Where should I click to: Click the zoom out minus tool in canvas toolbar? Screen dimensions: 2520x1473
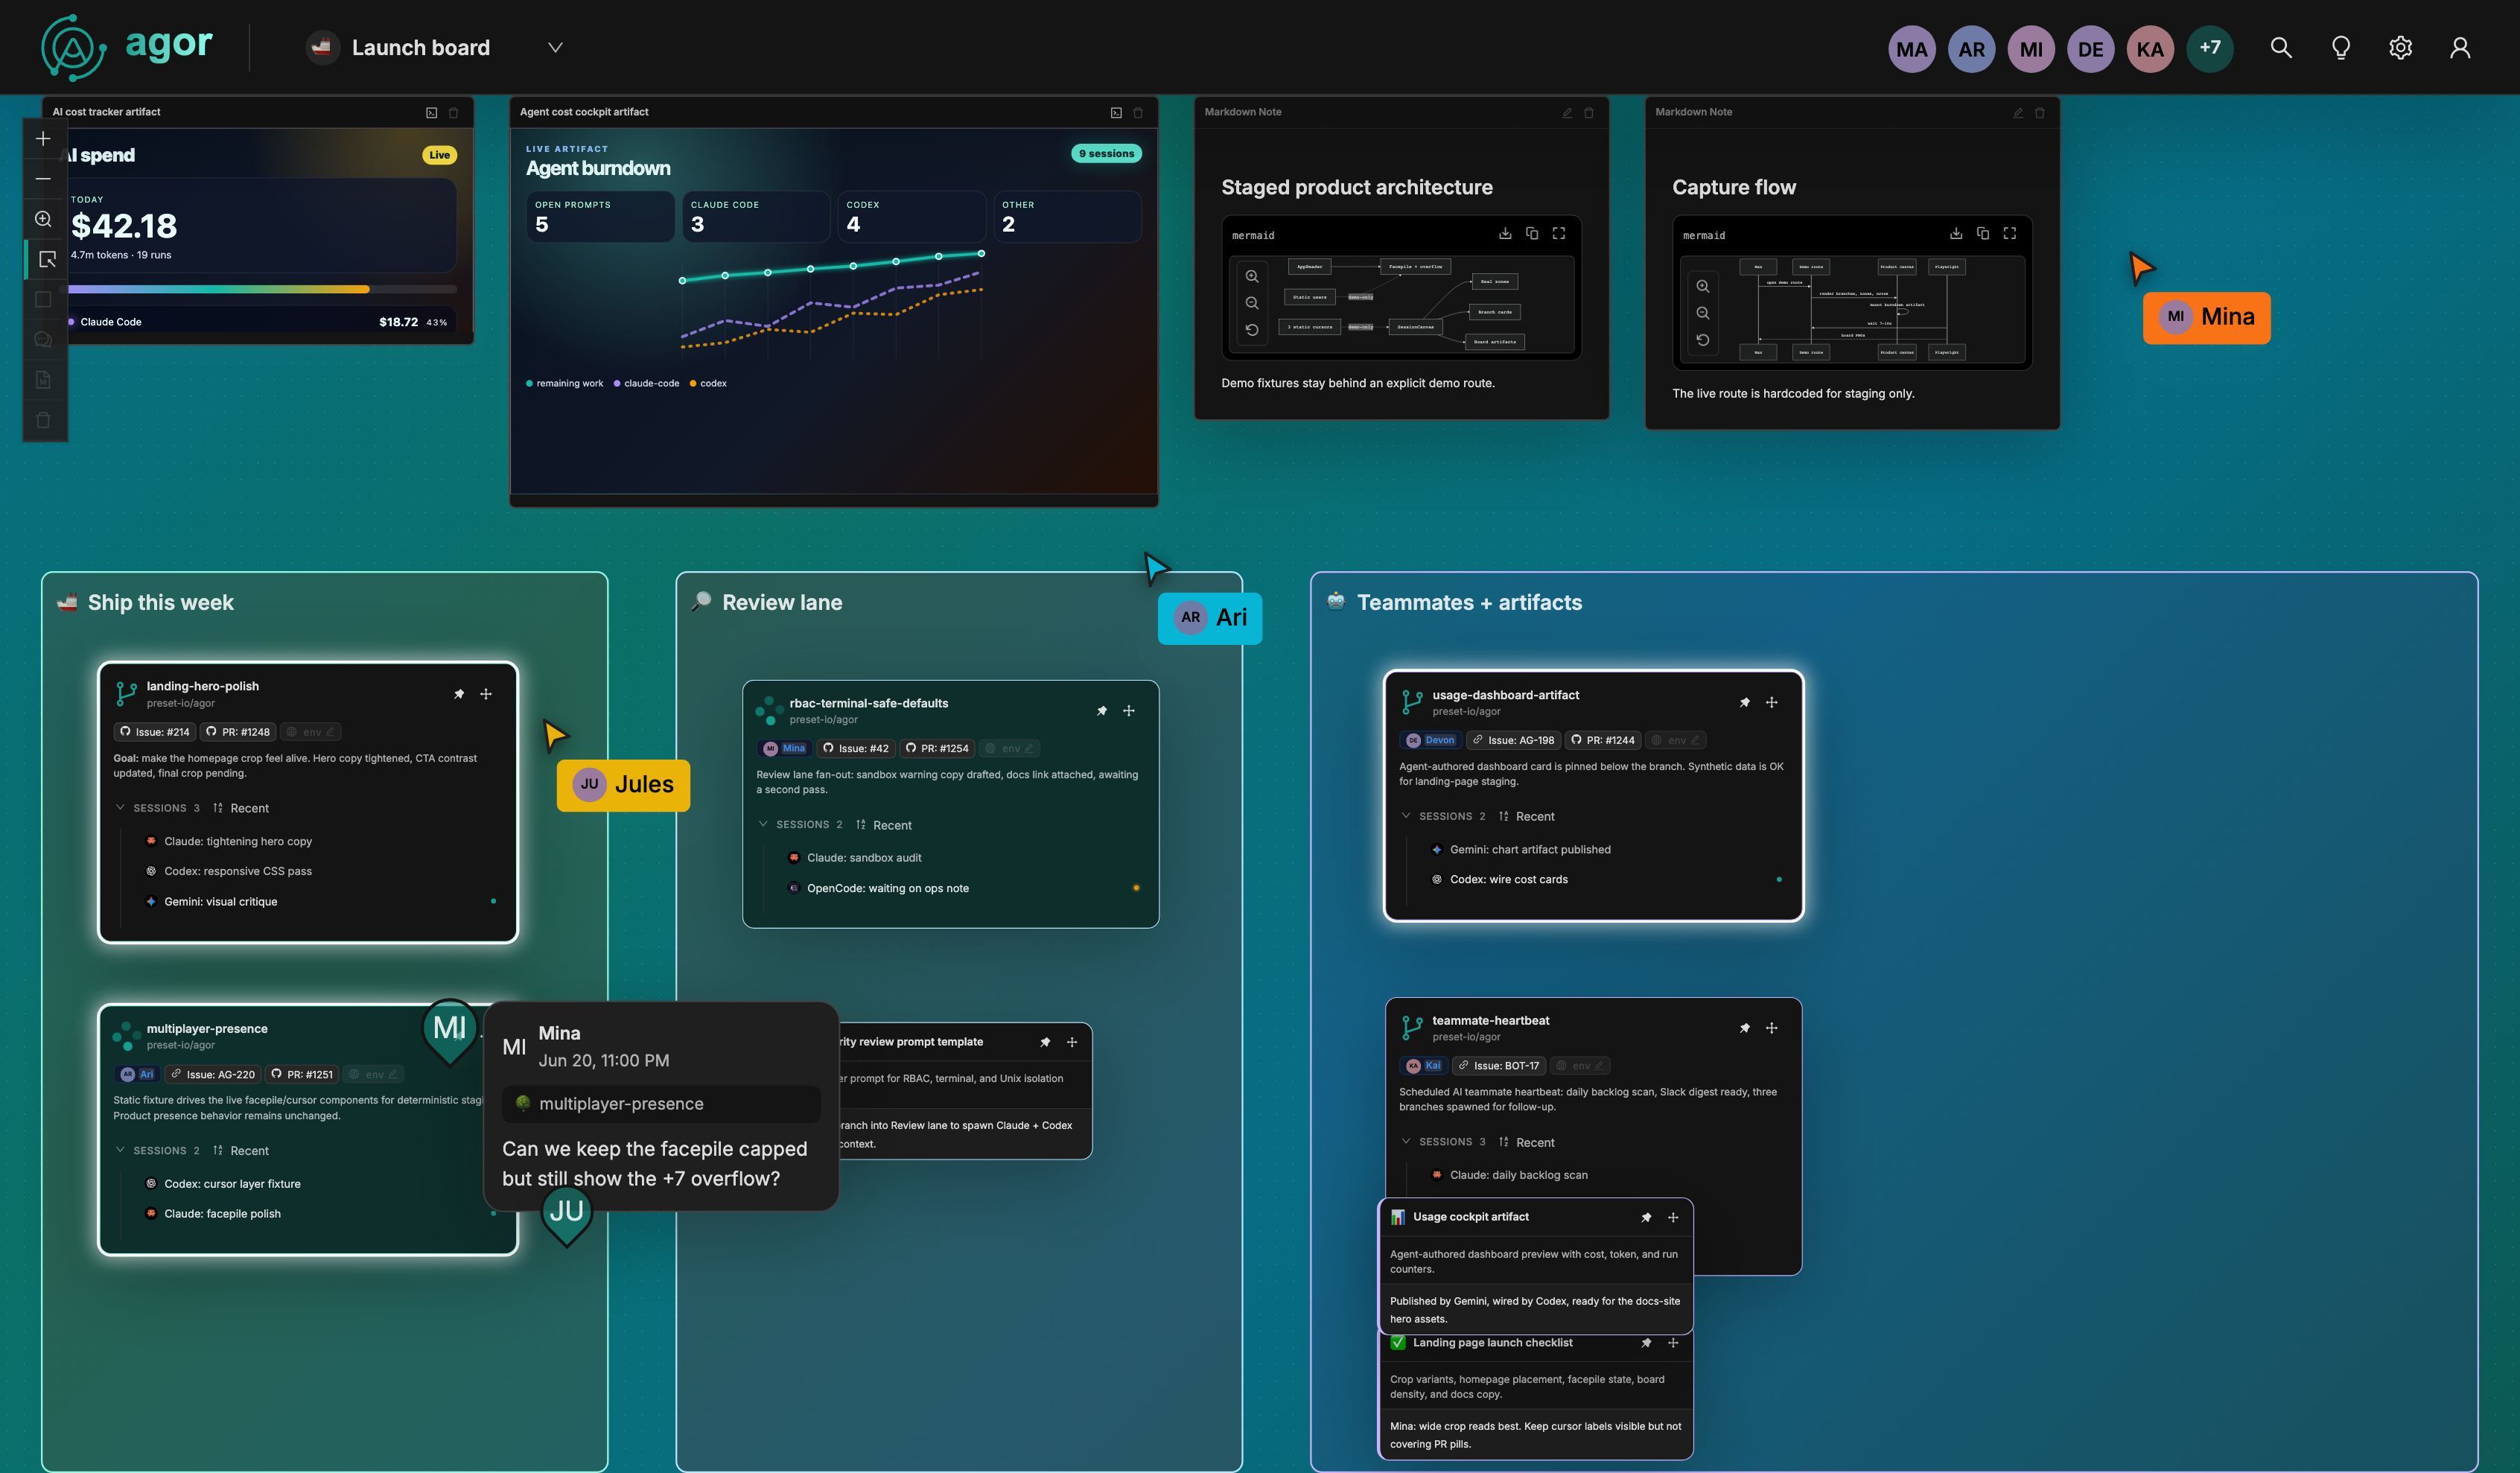(43, 179)
